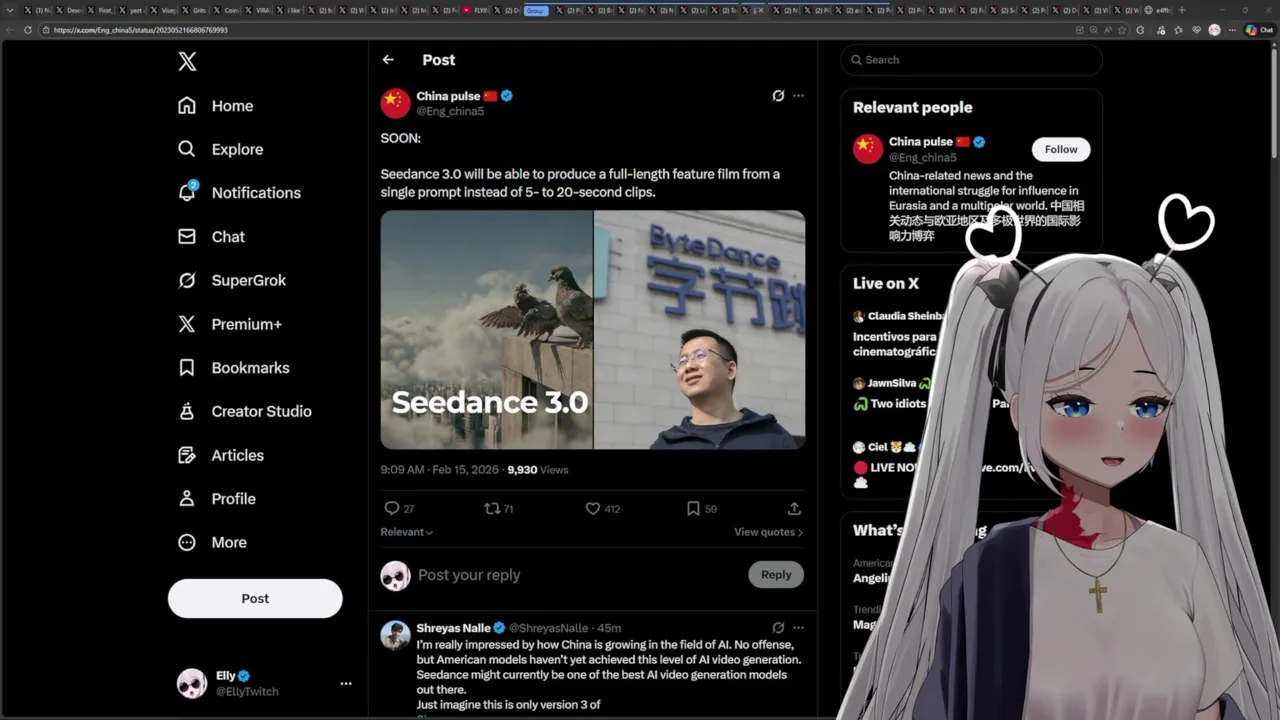Open browser settings ellipsis menu

1230,30
